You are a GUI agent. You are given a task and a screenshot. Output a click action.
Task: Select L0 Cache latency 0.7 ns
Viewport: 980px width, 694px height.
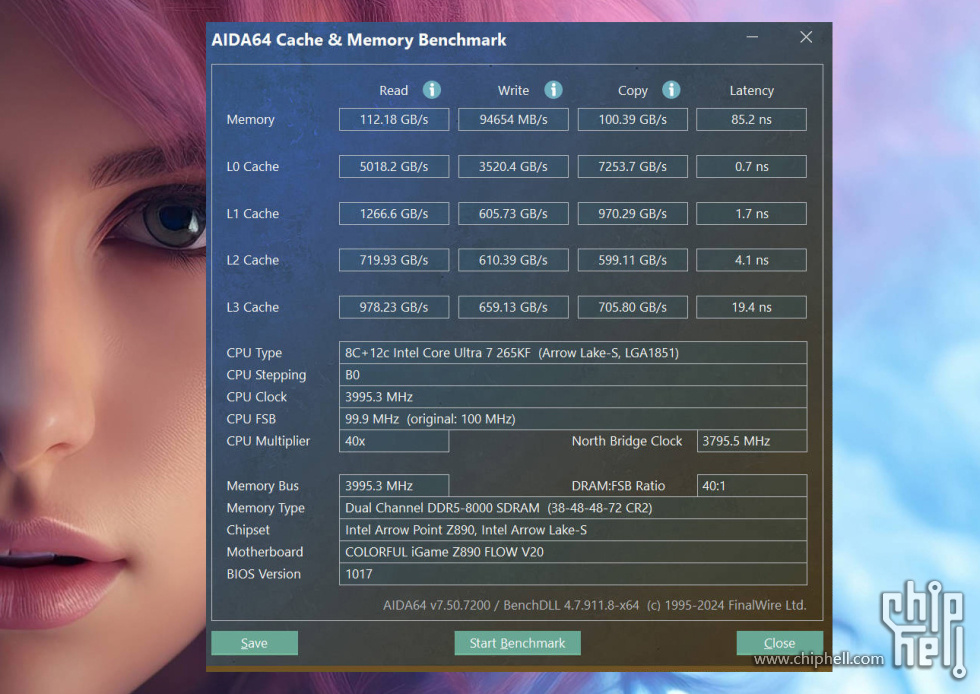tap(751, 166)
